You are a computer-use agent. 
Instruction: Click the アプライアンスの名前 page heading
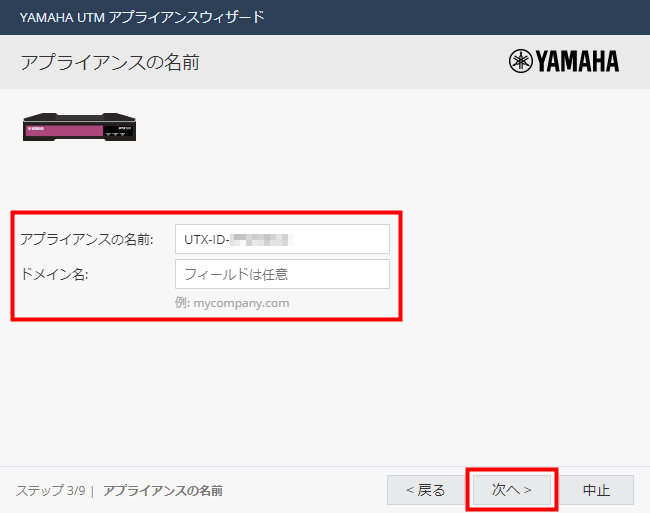(109, 62)
